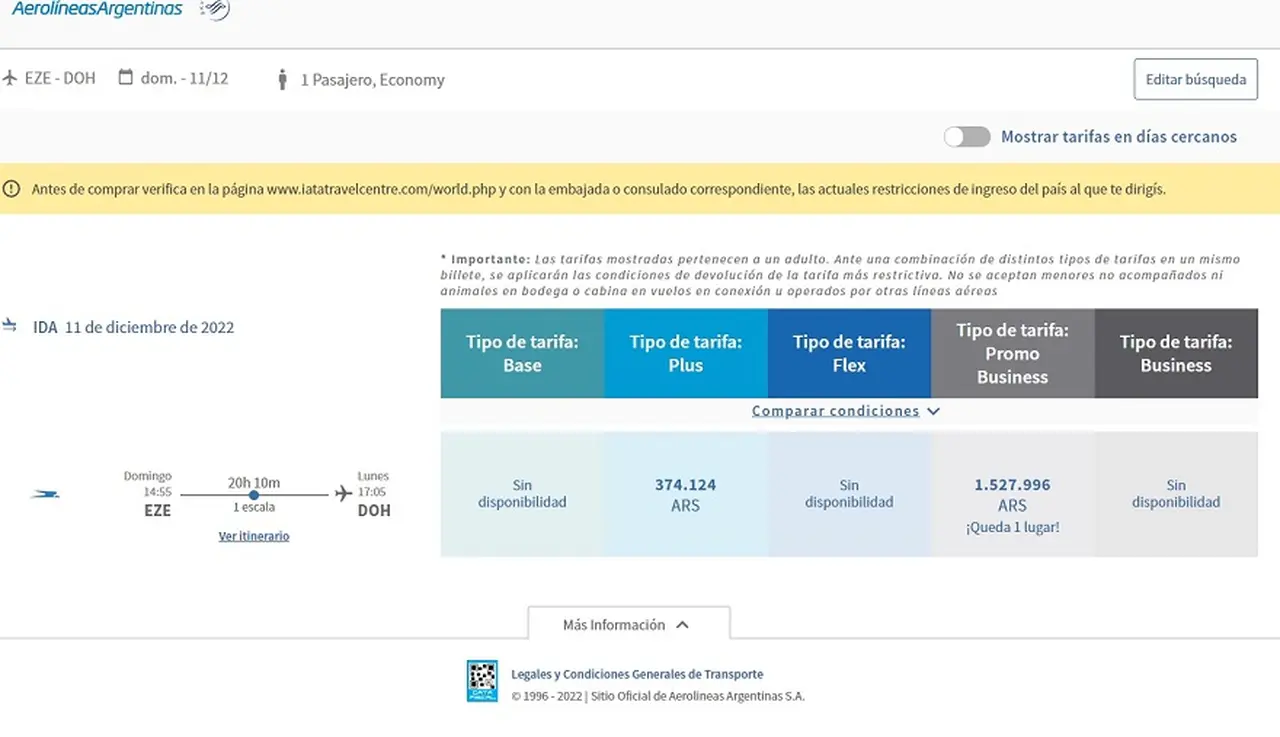This screenshot has width=1280, height=737.
Task: Click the airline tail logo next to flight
Action: click(x=45, y=494)
